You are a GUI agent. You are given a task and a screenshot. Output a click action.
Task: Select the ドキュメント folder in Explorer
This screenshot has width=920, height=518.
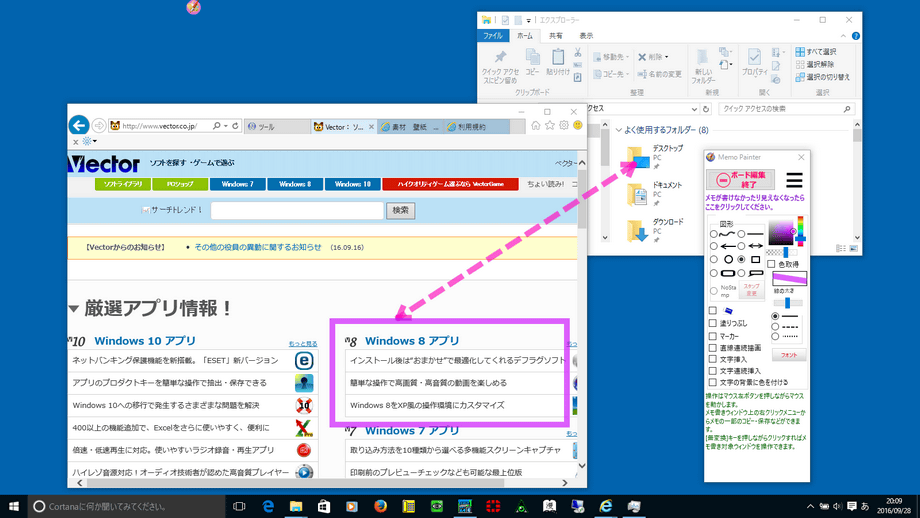(655, 194)
